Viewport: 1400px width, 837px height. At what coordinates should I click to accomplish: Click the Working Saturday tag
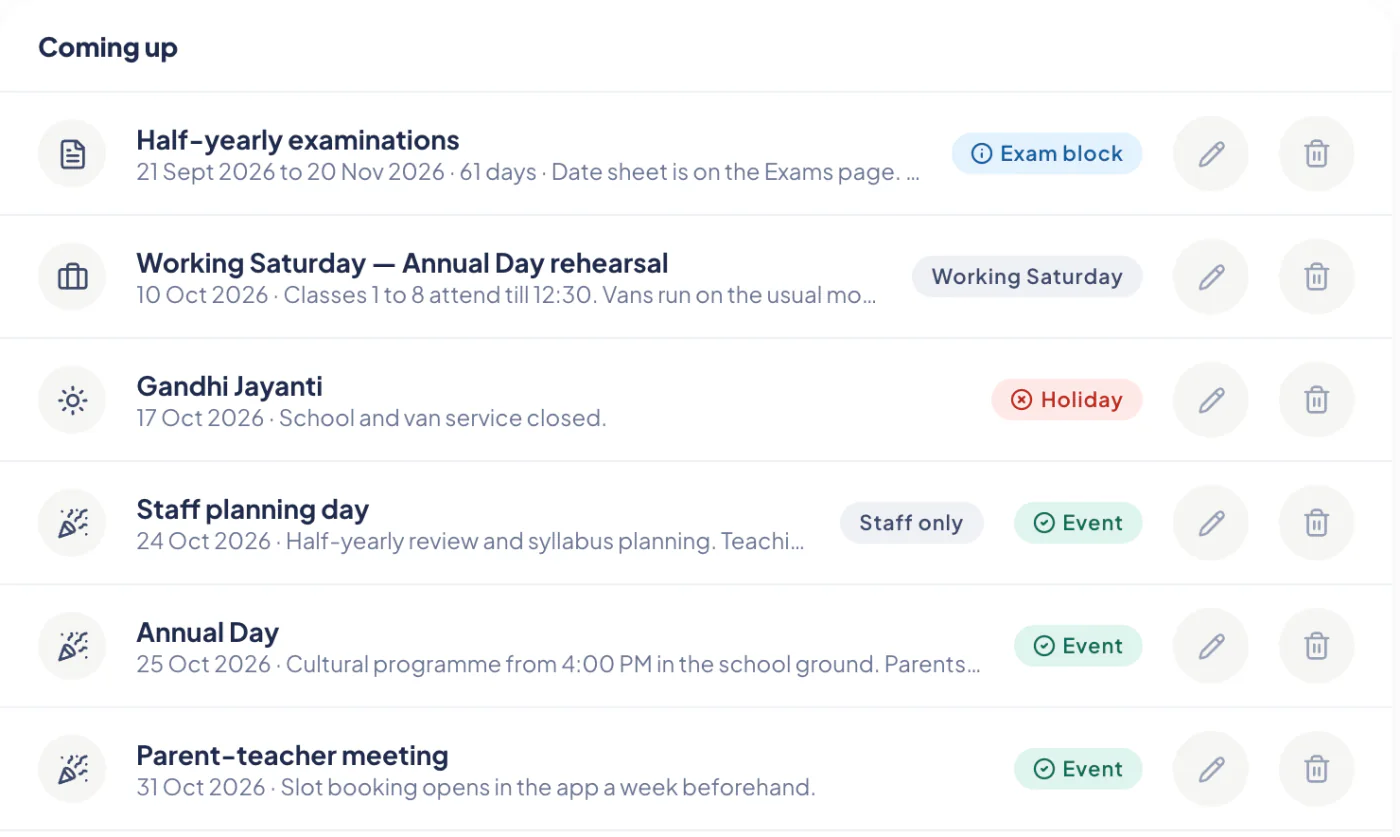1027,277
